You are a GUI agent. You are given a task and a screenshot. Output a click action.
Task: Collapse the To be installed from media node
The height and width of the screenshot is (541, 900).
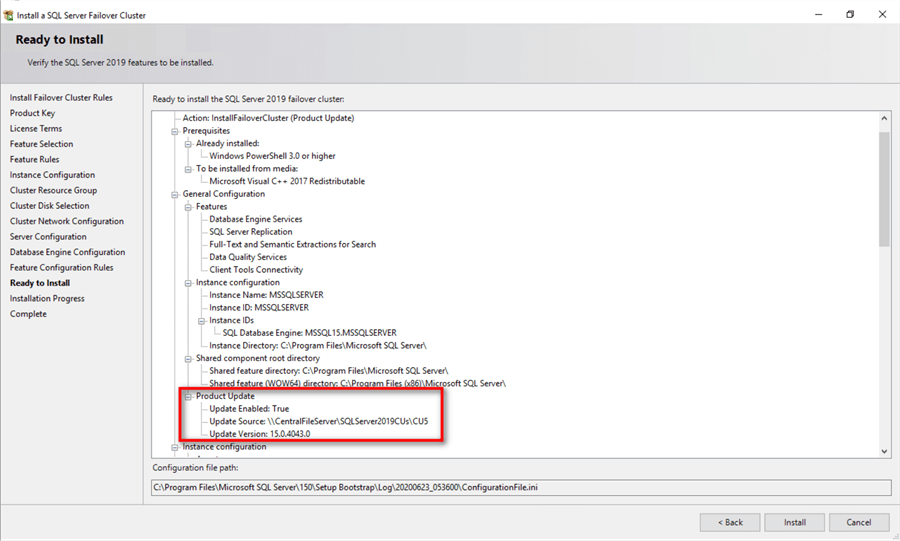tap(188, 169)
